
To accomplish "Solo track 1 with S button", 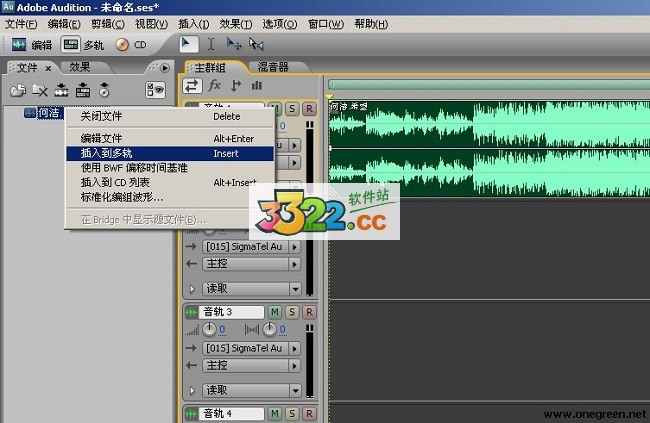I will pos(292,109).
